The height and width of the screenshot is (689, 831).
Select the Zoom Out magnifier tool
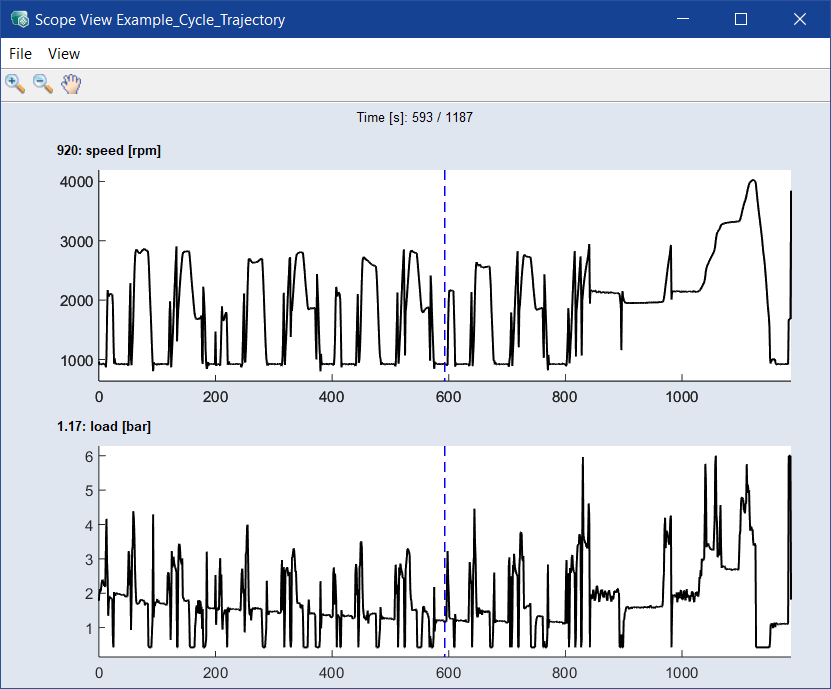pyautogui.click(x=43, y=84)
